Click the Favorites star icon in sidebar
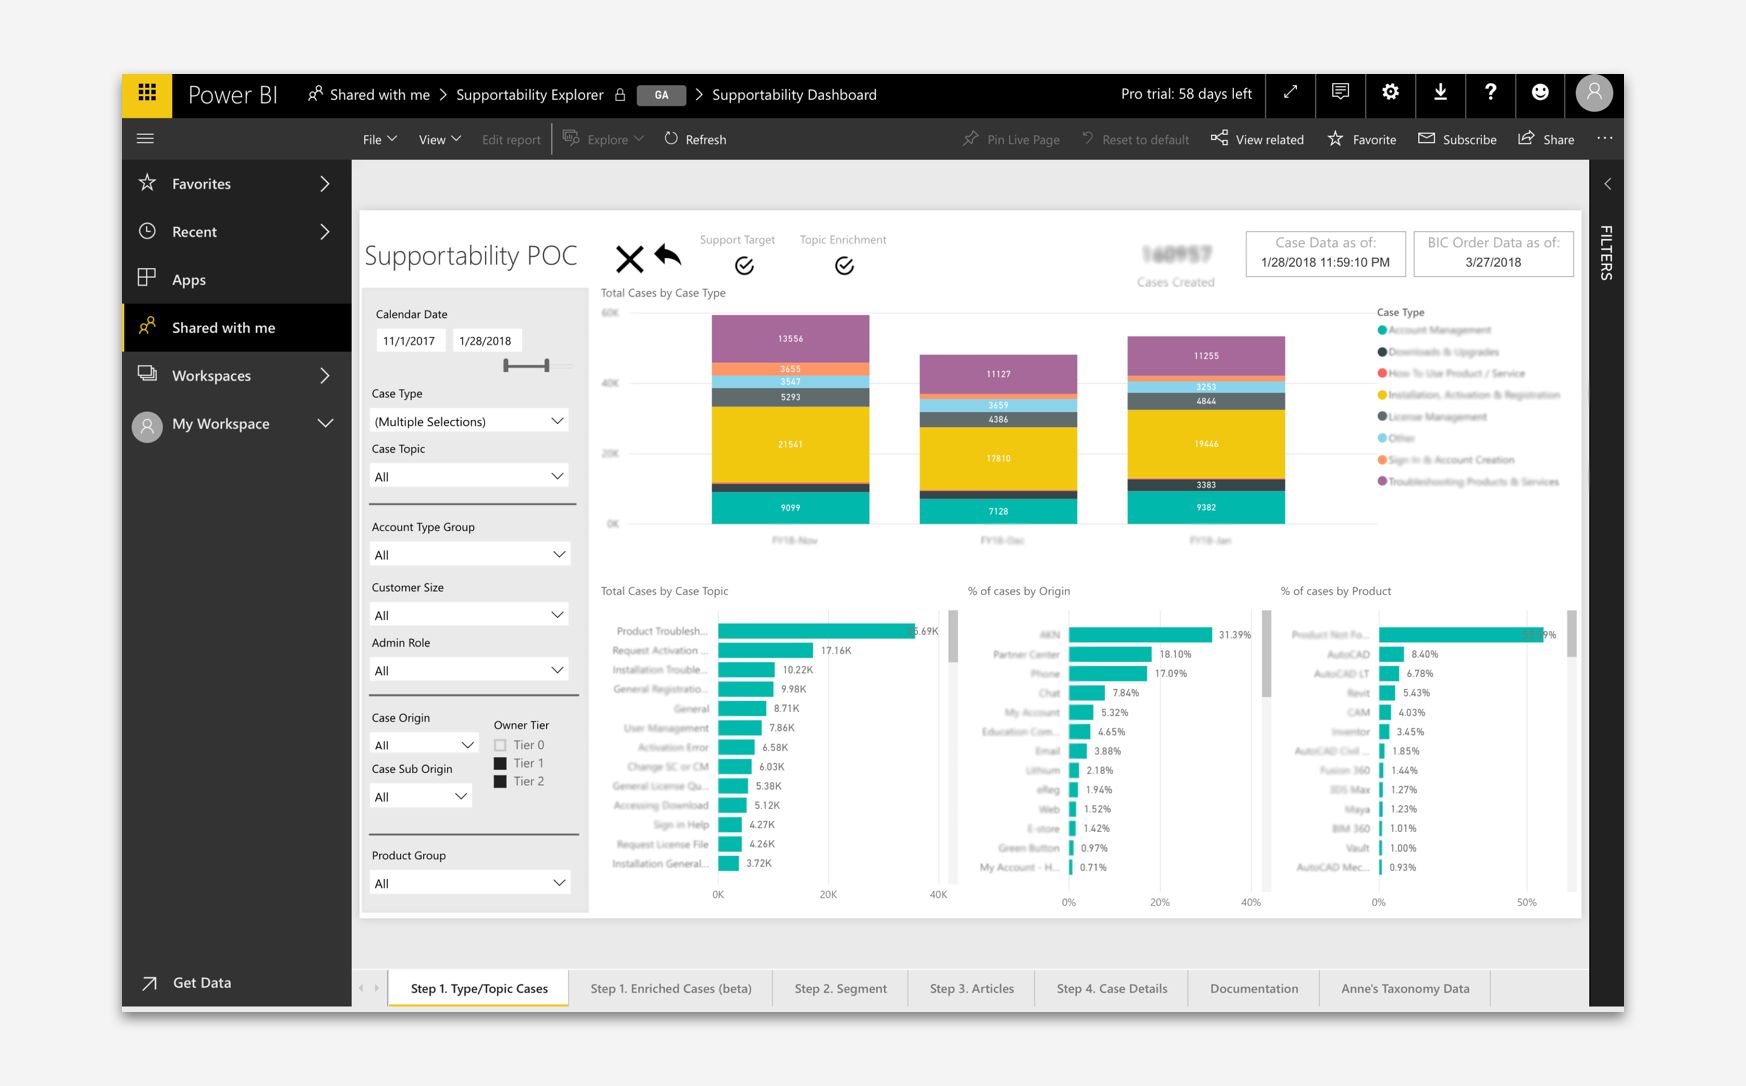 [x=147, y=183]
